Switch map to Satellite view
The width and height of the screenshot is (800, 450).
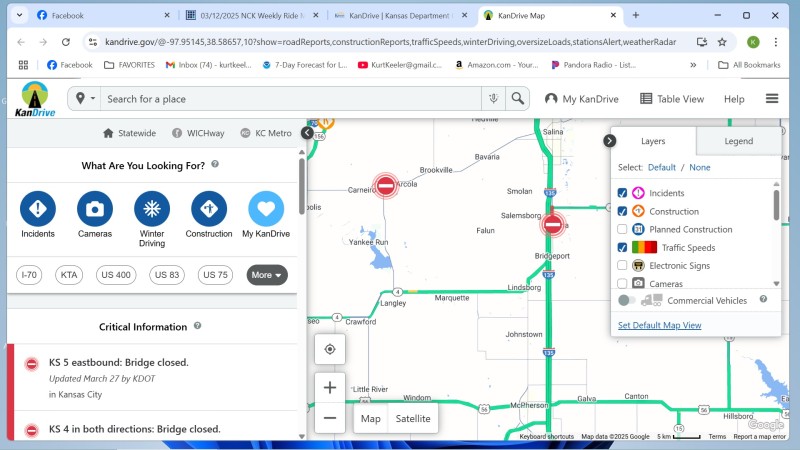tap(413, 418)
